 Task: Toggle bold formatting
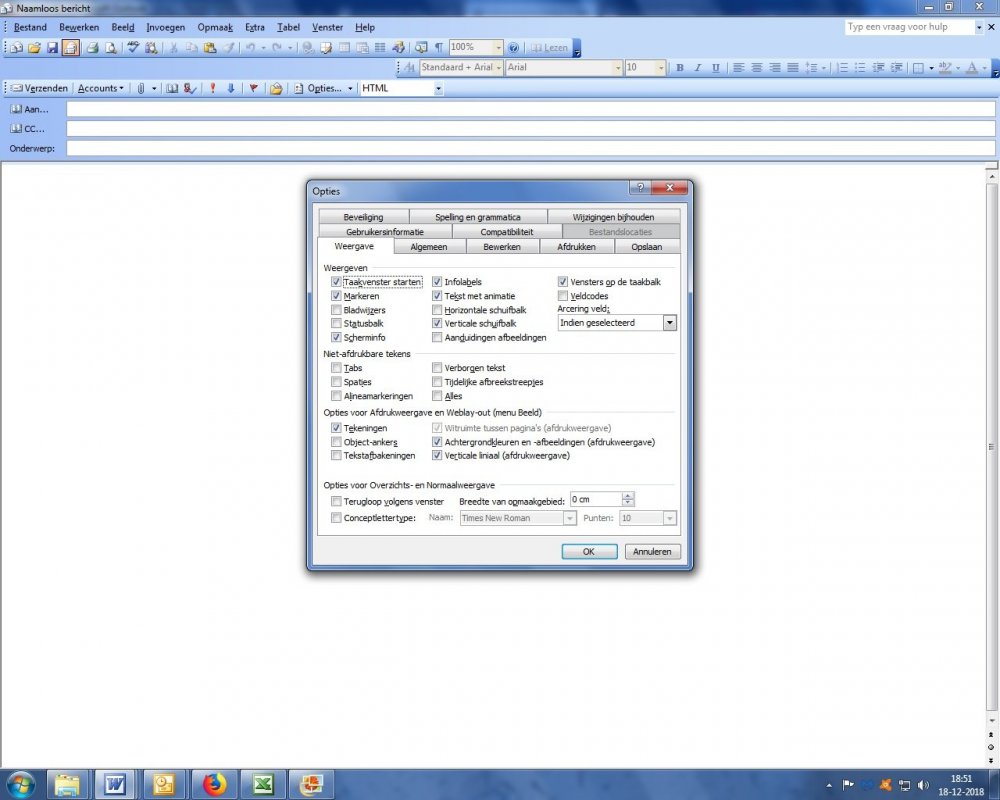click(680, 68)
